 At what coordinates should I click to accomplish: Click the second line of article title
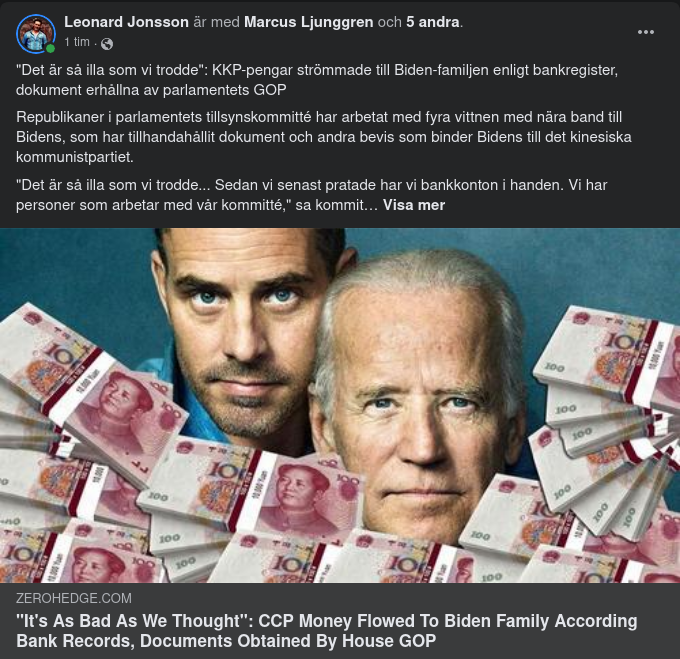(x=226, y=641)
